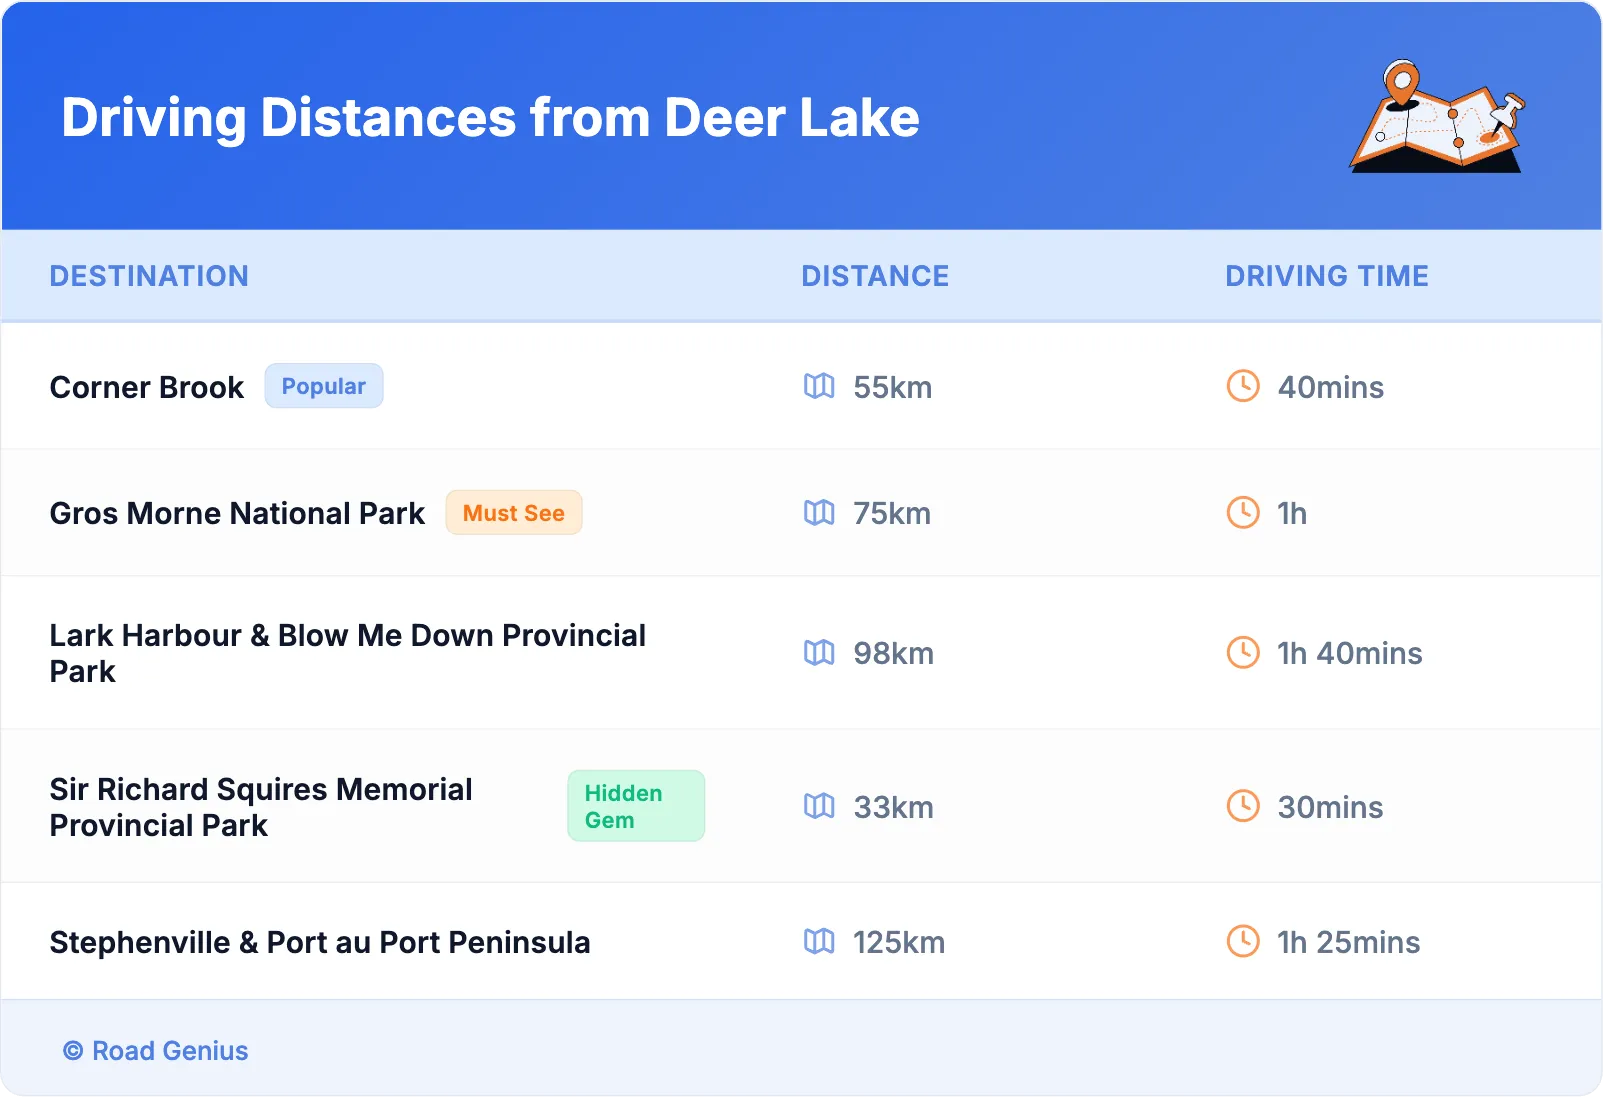Click the DISTANCE column header
The image size is (1604, 1098).
[x=875, y=276]
